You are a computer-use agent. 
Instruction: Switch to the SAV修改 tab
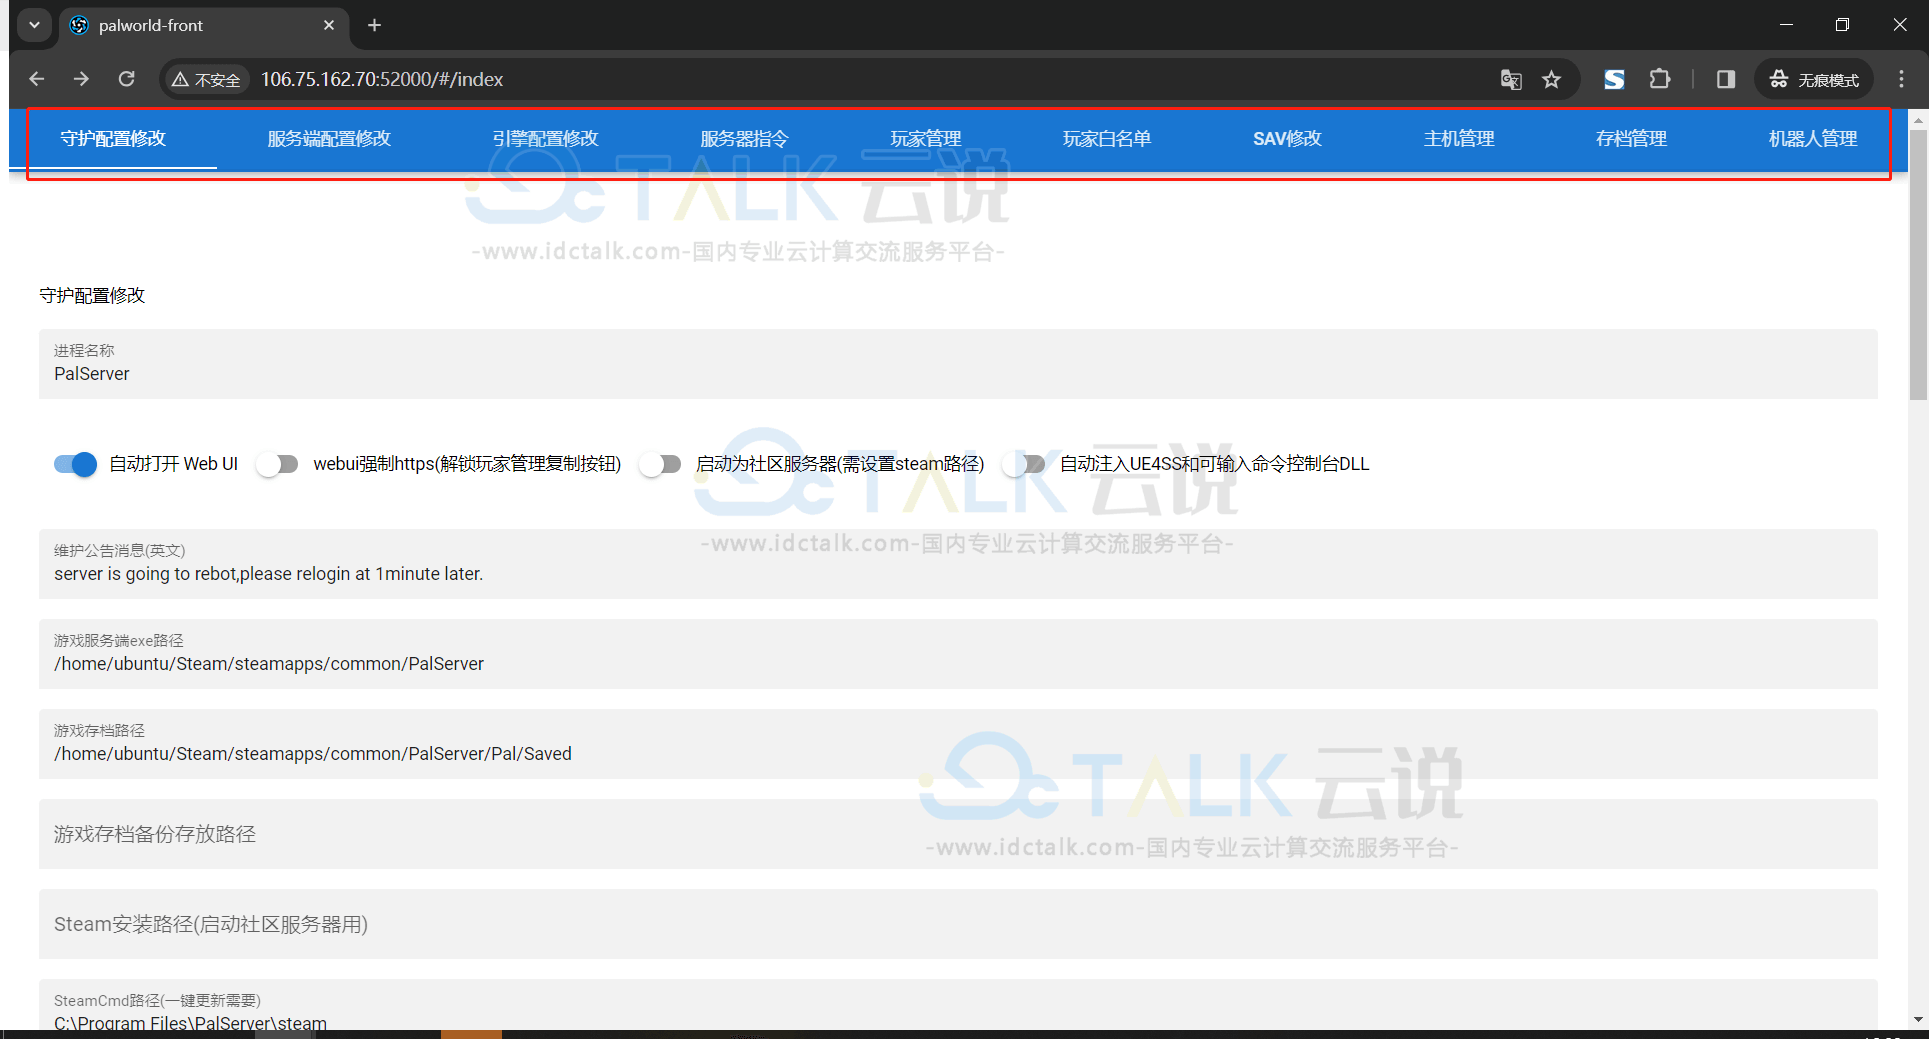(1287, 139)
